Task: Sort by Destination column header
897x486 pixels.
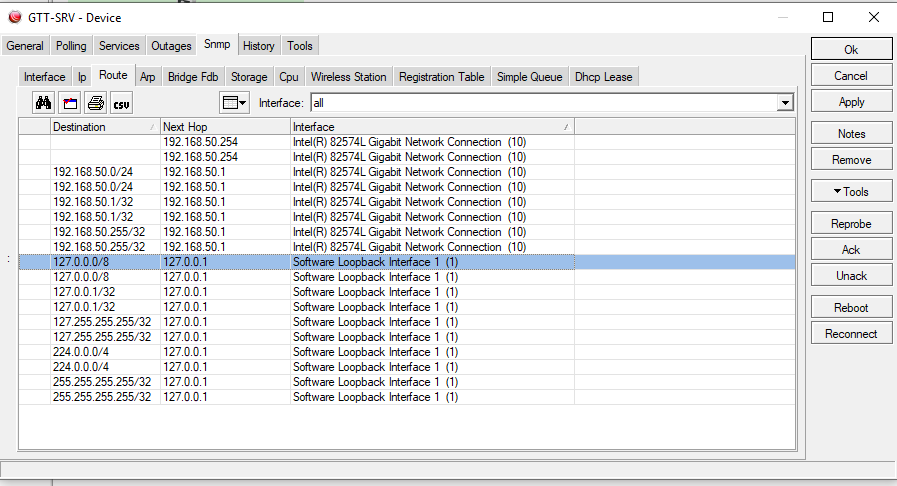Action: 105,127
